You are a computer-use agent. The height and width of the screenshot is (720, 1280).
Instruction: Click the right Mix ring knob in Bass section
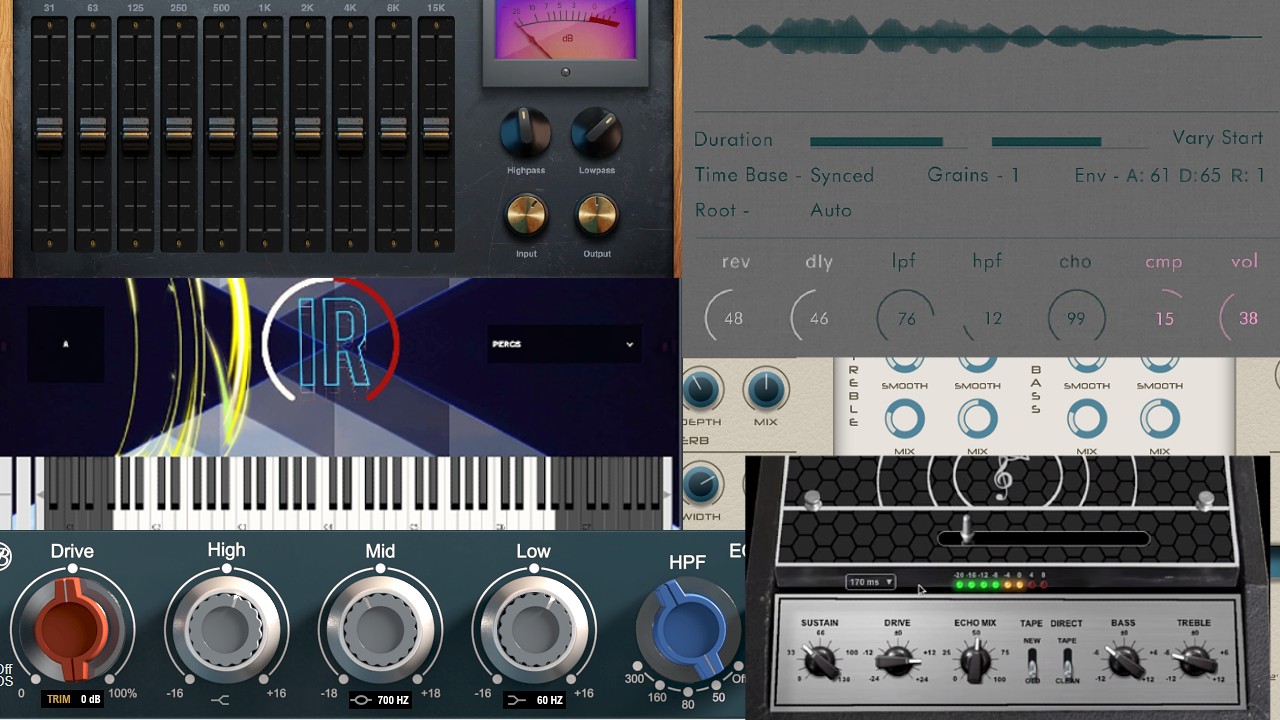pyautogui.click(x=1160, y=419)
